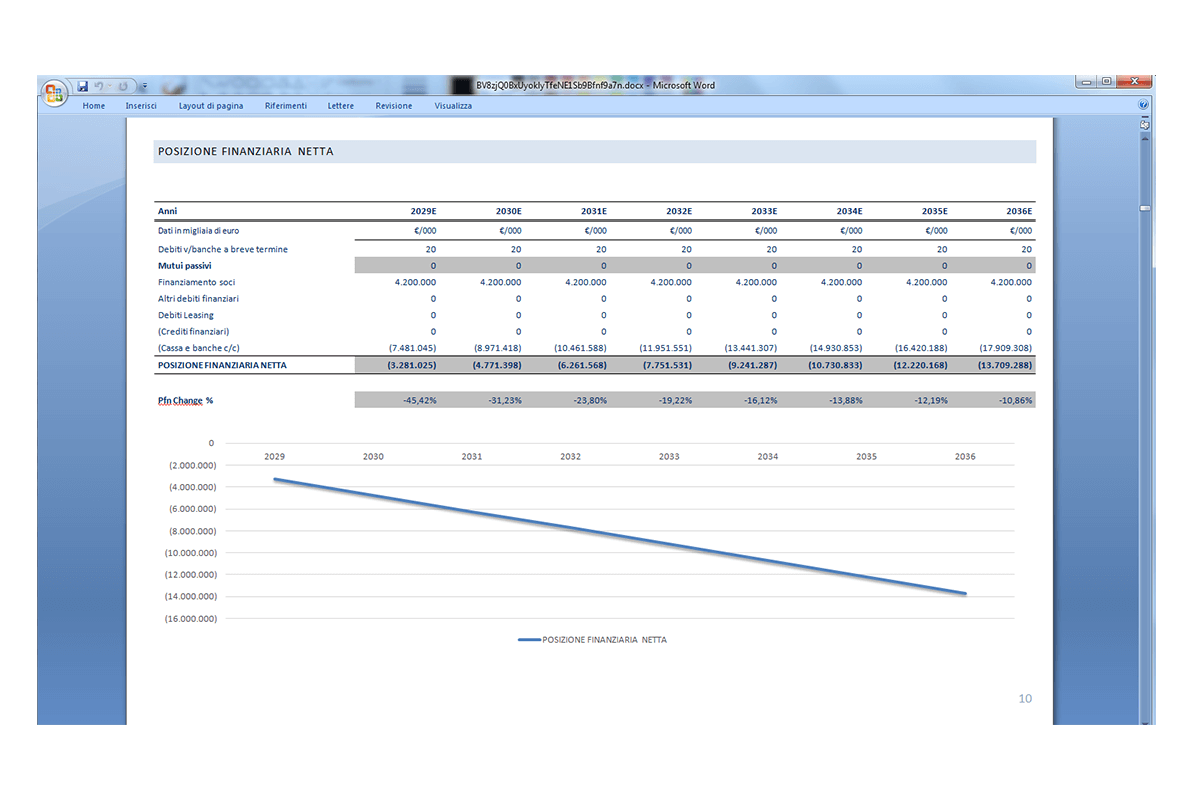Screen dimensions: 1193x800
Task: Click the value (13.709.288) total cell
Action: tap(1005, 365)
